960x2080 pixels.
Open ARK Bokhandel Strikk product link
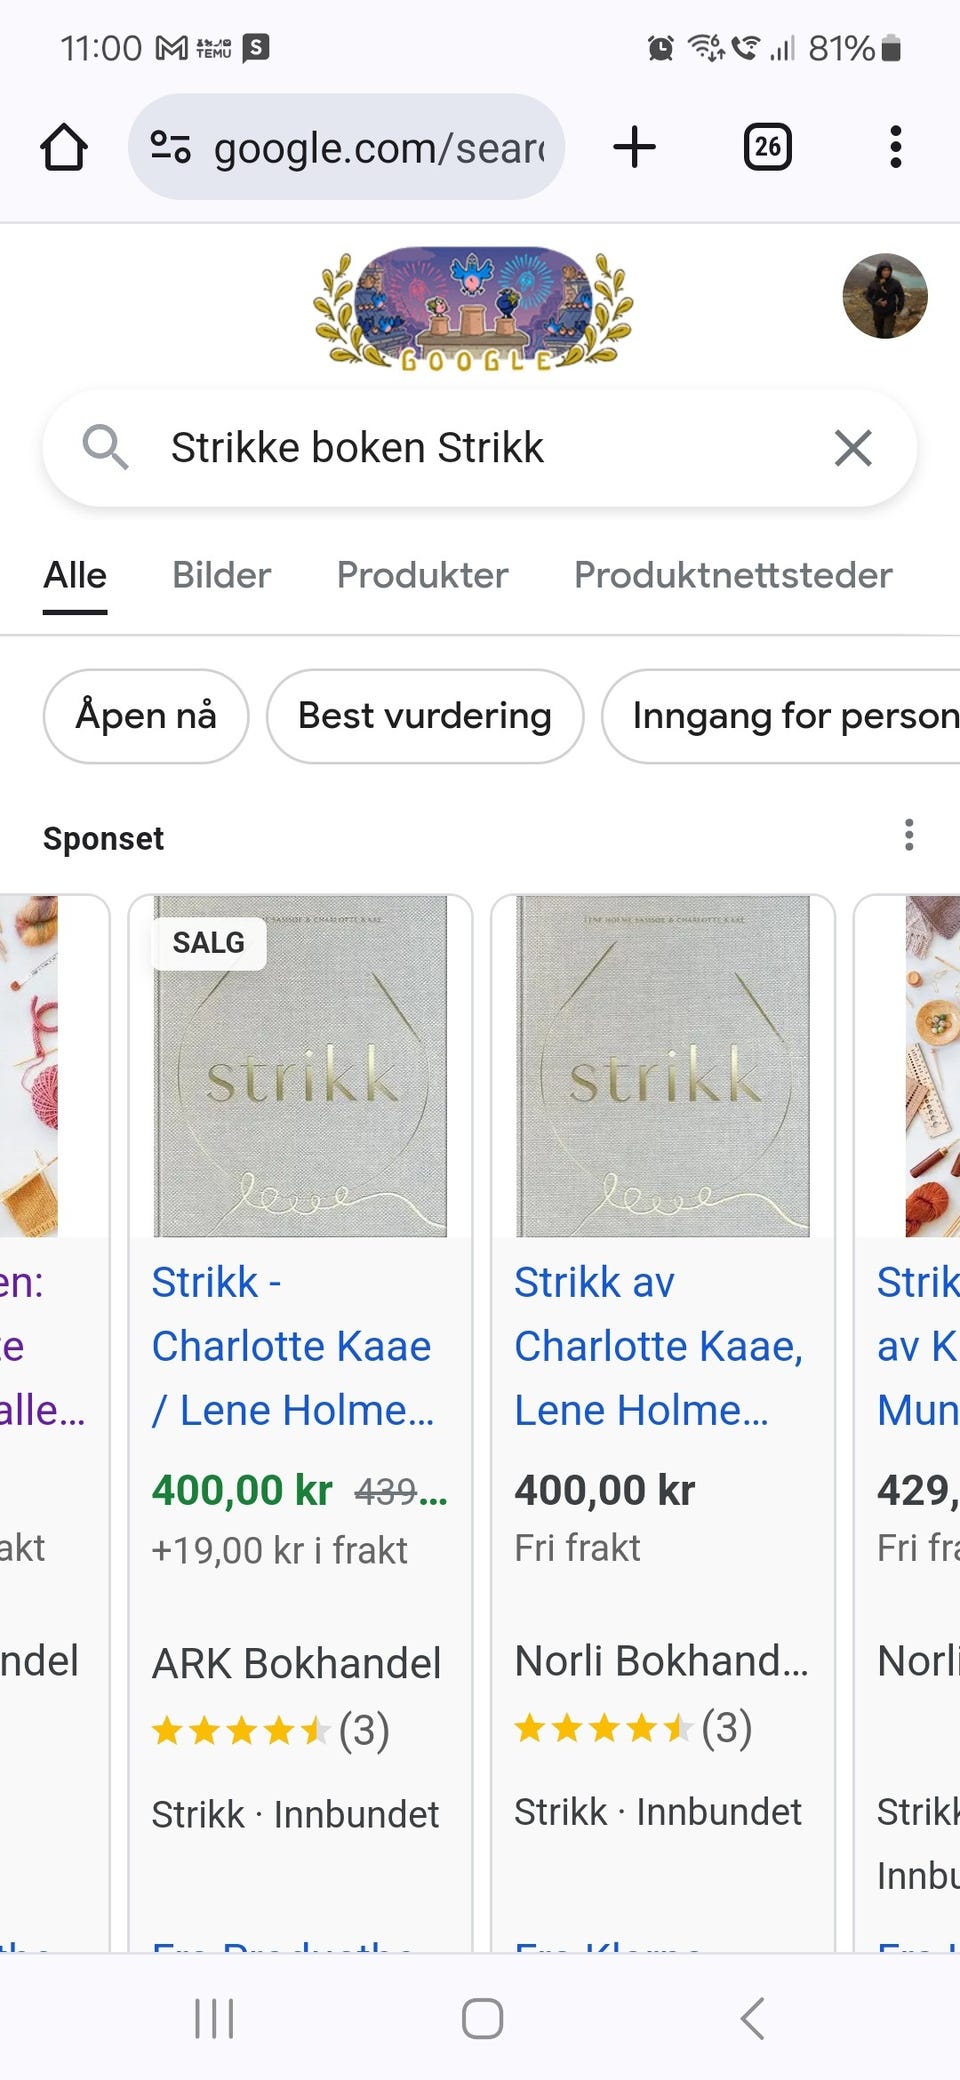pyautogui.click(x=293, y=1346)
